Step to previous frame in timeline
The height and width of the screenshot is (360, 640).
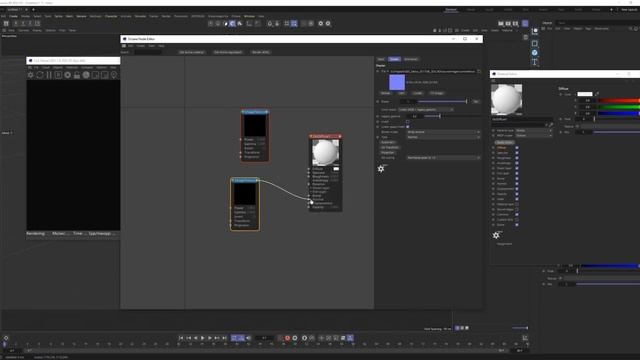pyautogui.click(x=196, y=338)
